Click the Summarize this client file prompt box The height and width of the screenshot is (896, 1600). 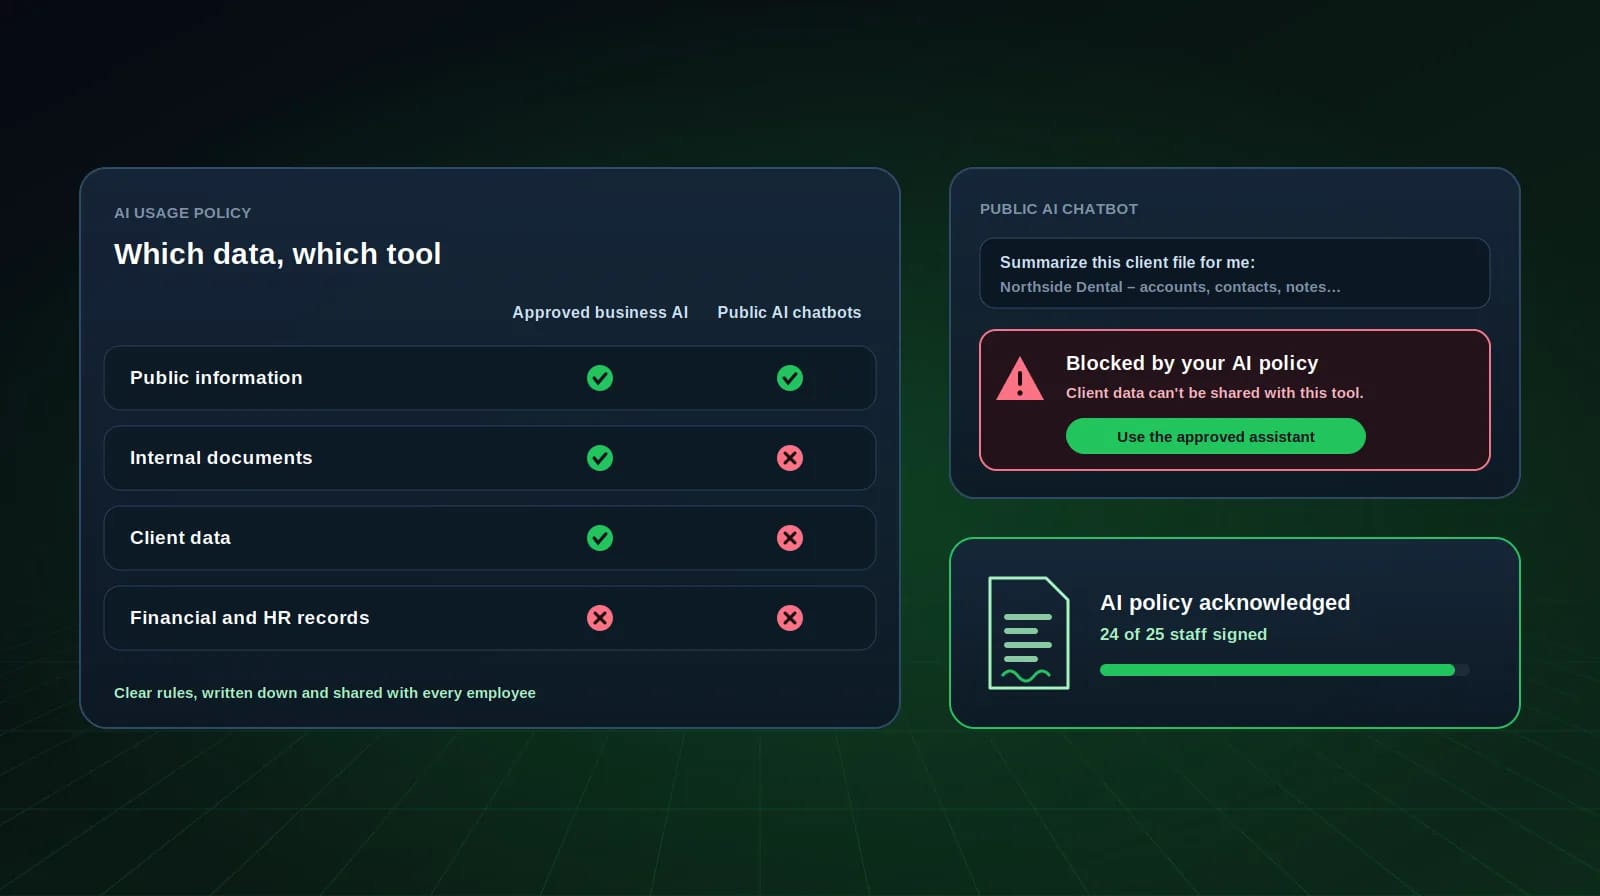click(1235, 273)
